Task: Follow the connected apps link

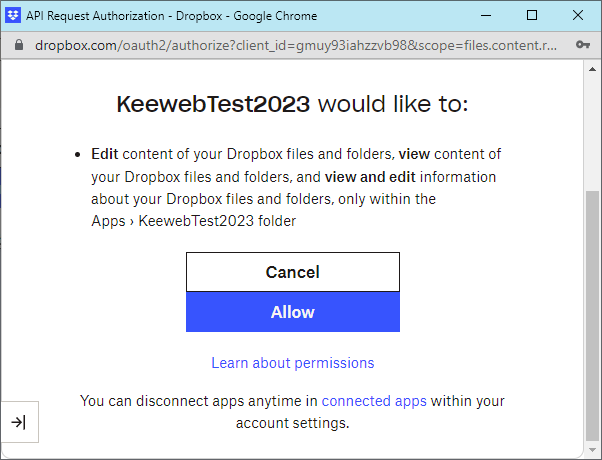Action: (374, 401)
